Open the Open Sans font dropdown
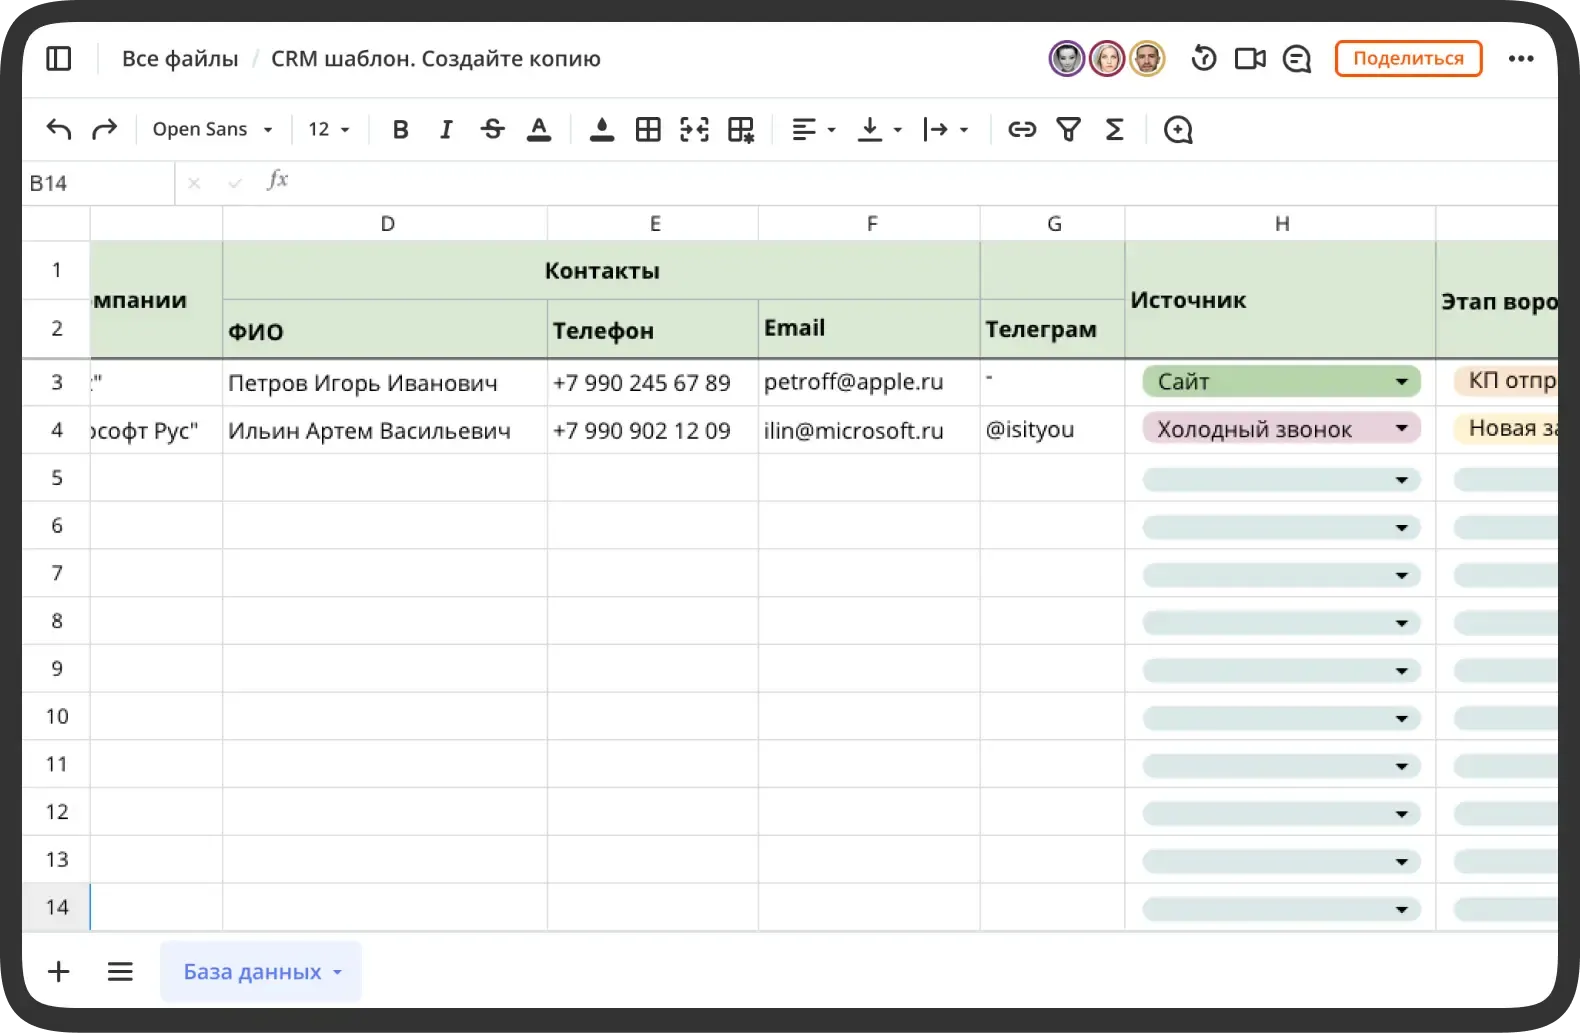The image size is (1580, 1033). 212,129
